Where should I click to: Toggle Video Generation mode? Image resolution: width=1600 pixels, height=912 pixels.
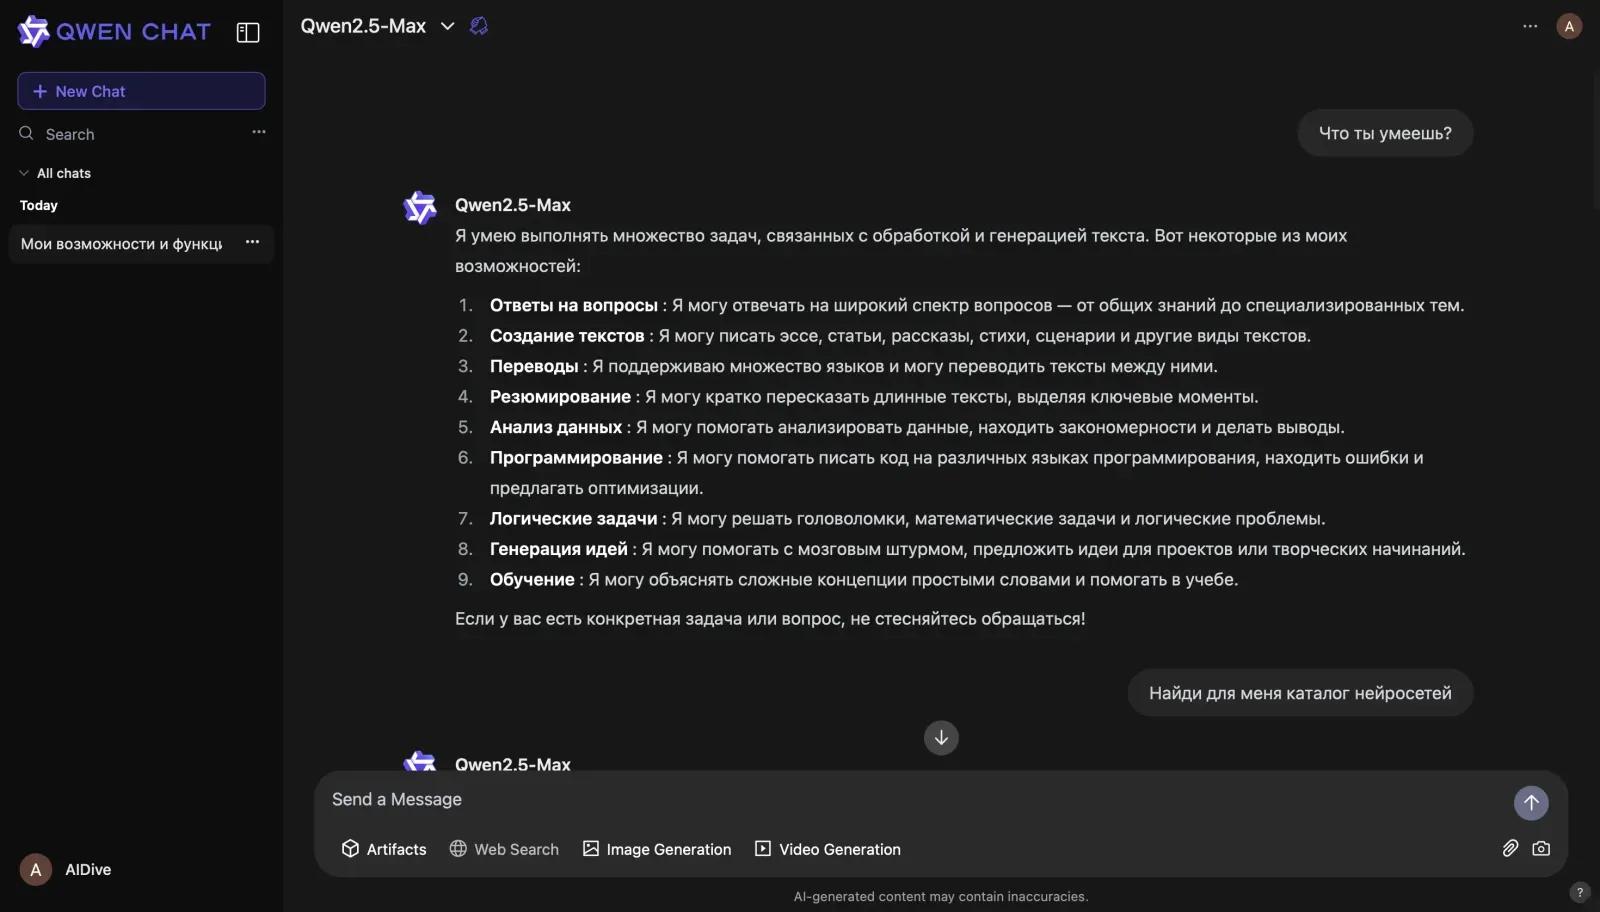click(x=828, y=849)
